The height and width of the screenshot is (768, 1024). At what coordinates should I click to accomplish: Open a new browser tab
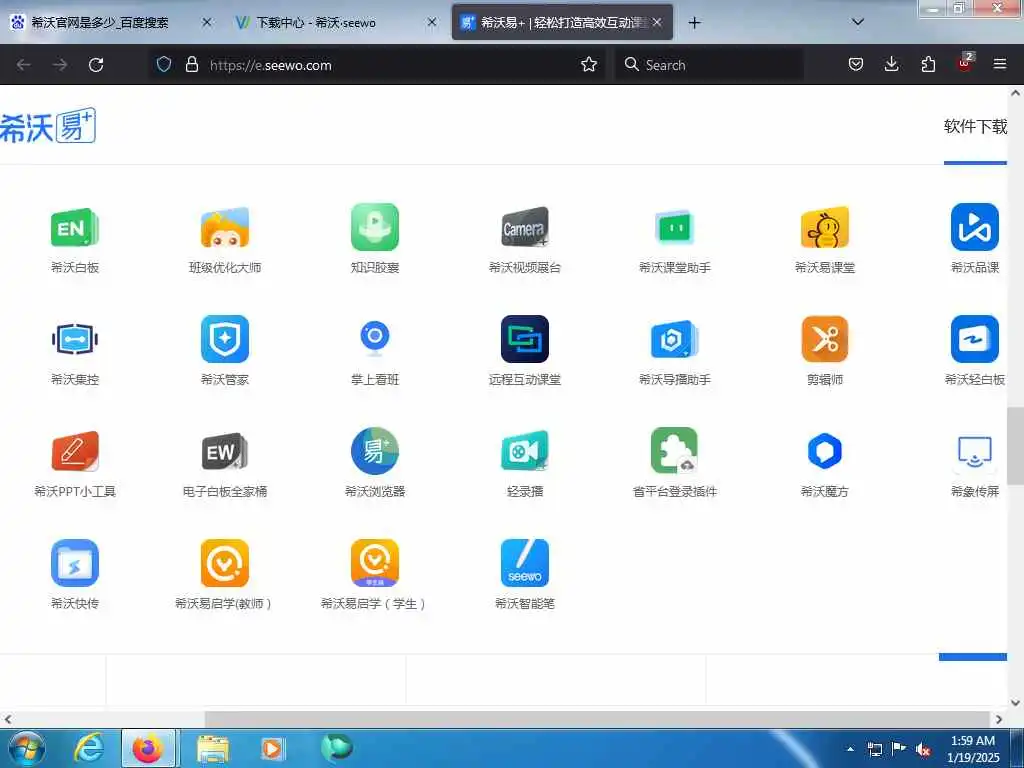click(x=694, y=23)
